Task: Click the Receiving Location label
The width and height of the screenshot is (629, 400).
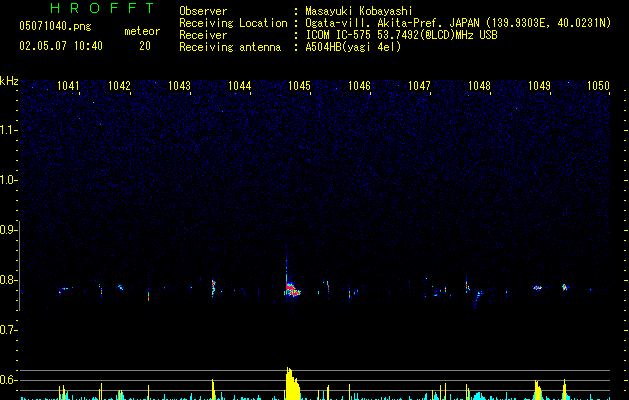Action: click(233, 23)
